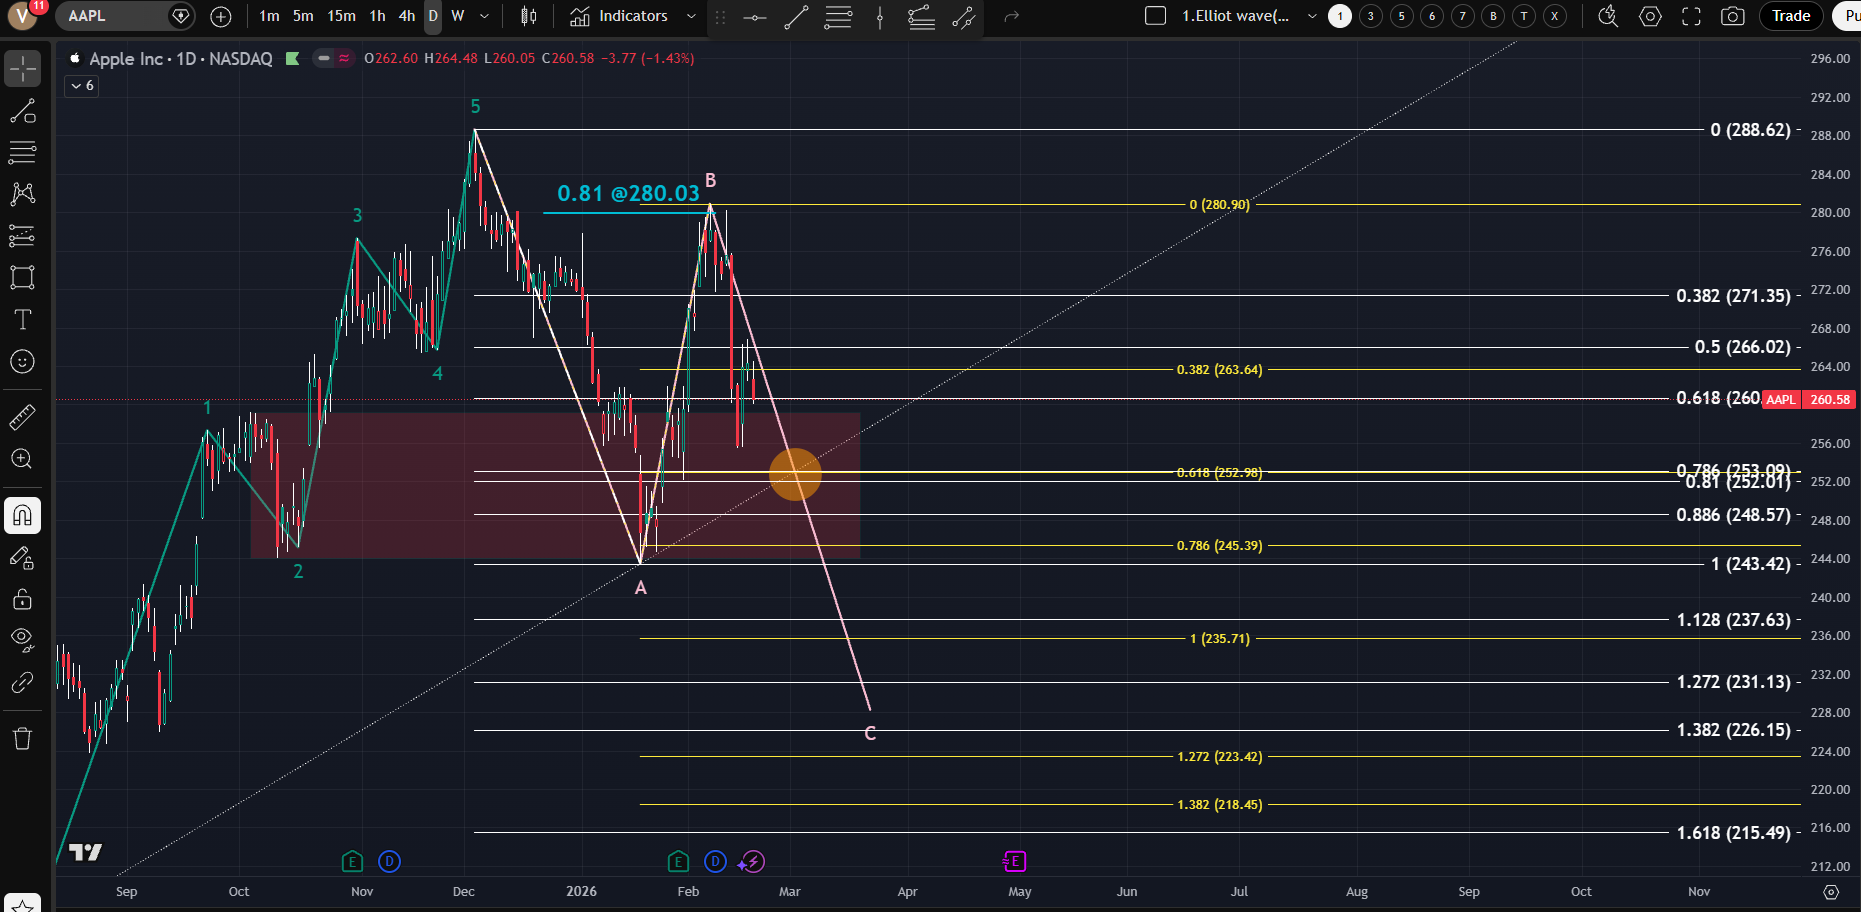Take a chart snapshot with camera icon
This screenshot has height=912, width=1861.
[x=1733, y=16]
